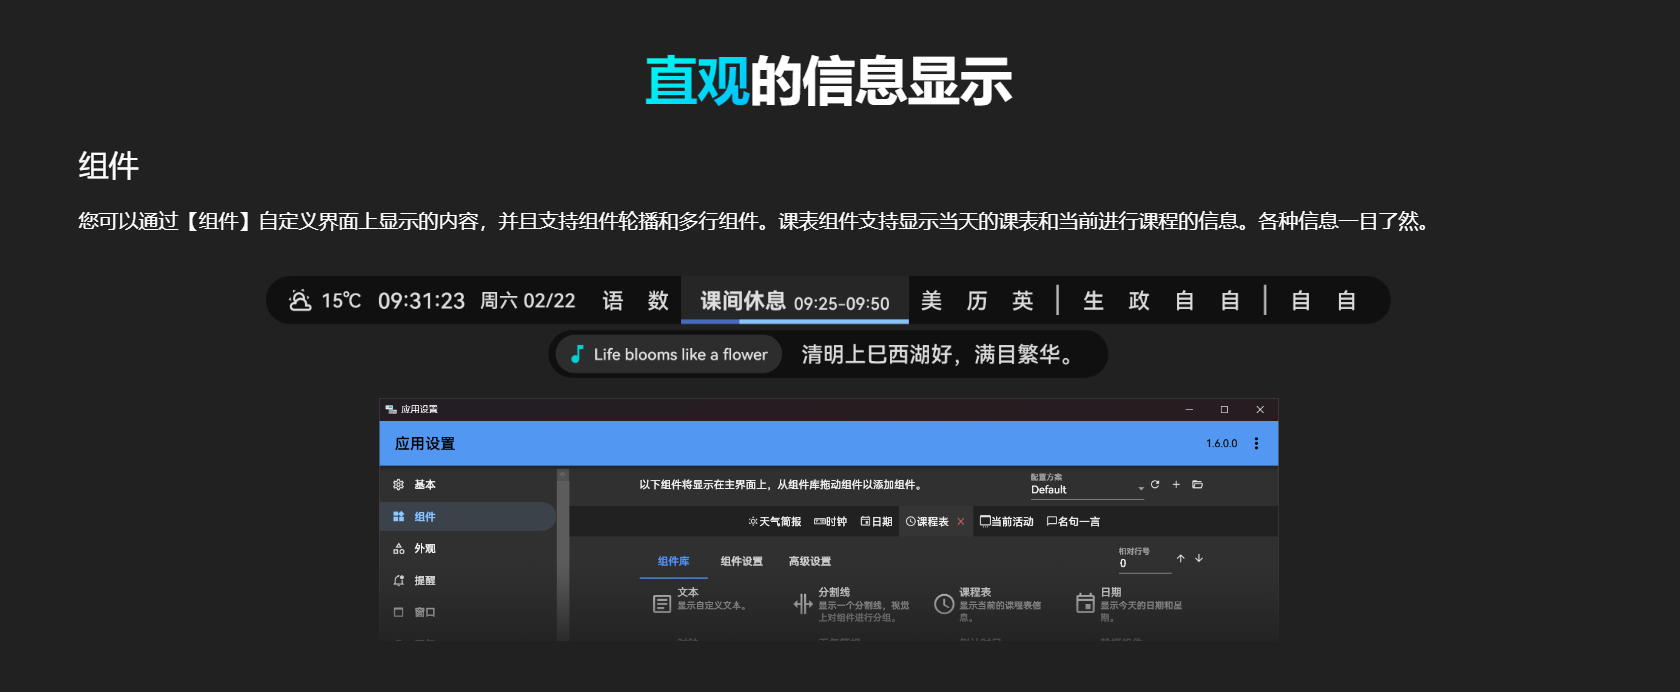Image resolution: width=1680 pixels, height=692 pixels.
Task: Click the 生 class in the schedule
Action: point(1094,301)
